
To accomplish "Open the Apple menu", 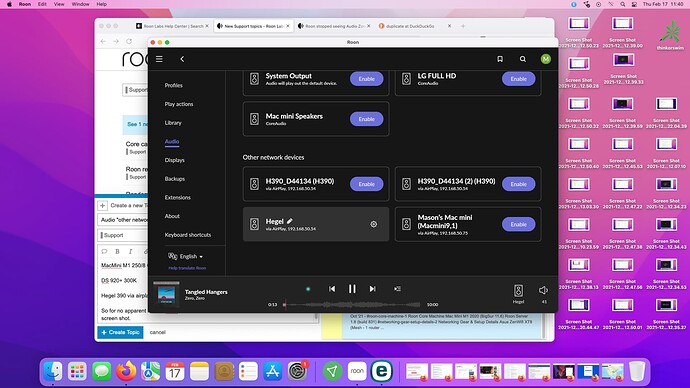I will tap(9, 4).
